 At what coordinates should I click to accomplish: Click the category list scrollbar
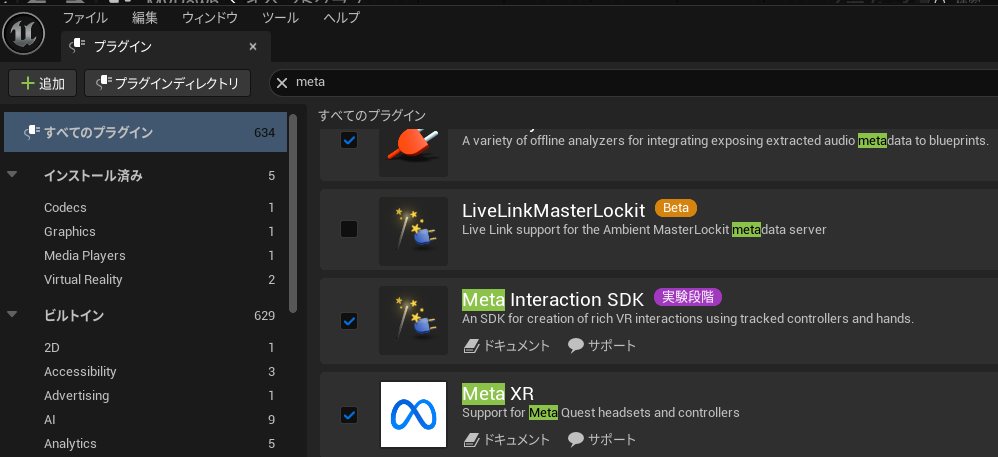(293, 213)
